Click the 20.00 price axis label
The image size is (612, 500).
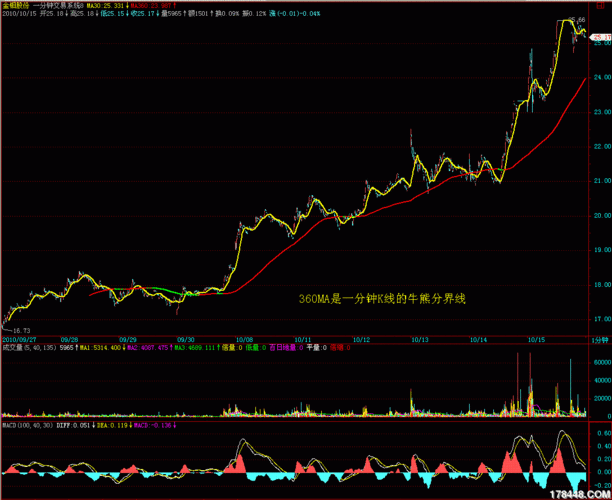[602, 216]
